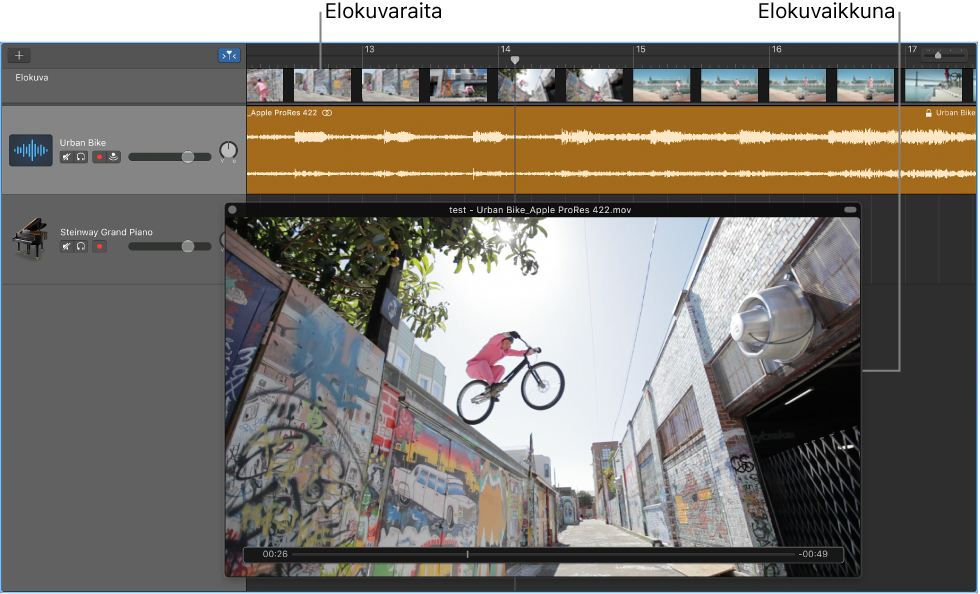Click the Urban Bike volume slider knob
Image resolution: width=980 pixels, height=594 pixels.
pyautogui.click(x=187, y=157)
